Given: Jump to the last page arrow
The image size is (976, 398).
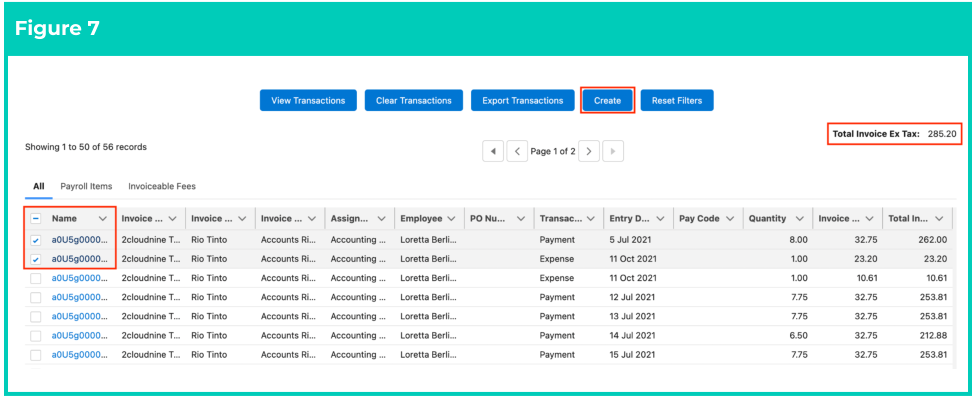Looking at the screenshot, I should tap(613, 151).
